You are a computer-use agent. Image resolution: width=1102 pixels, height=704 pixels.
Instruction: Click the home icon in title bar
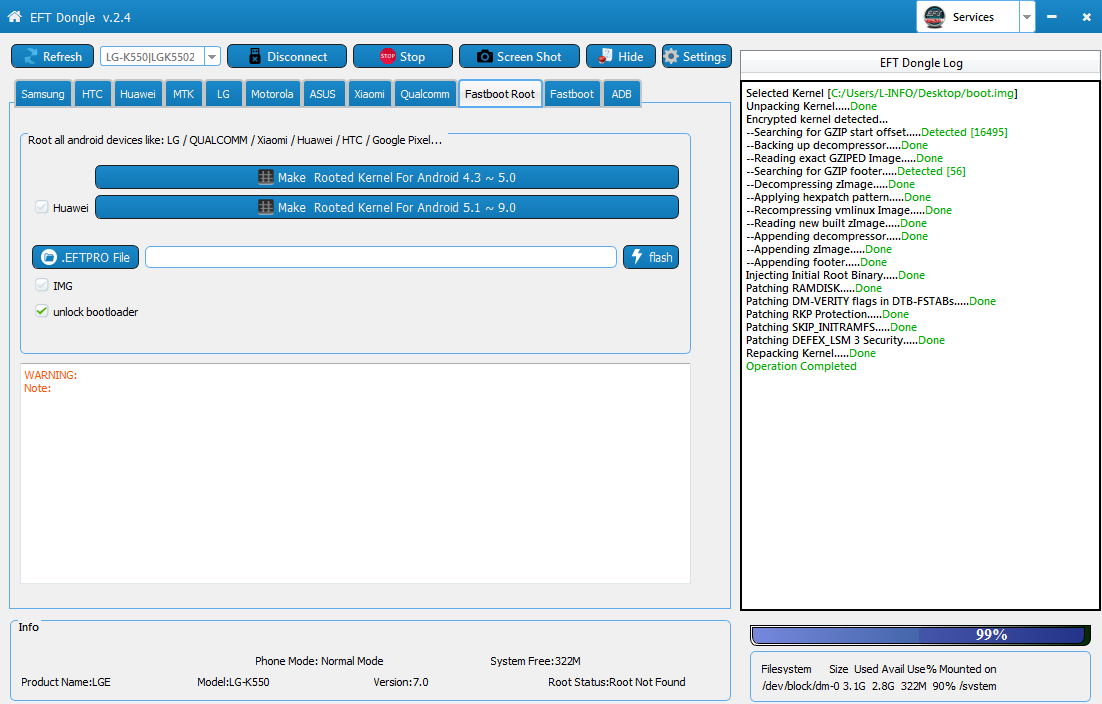[14, 16]
